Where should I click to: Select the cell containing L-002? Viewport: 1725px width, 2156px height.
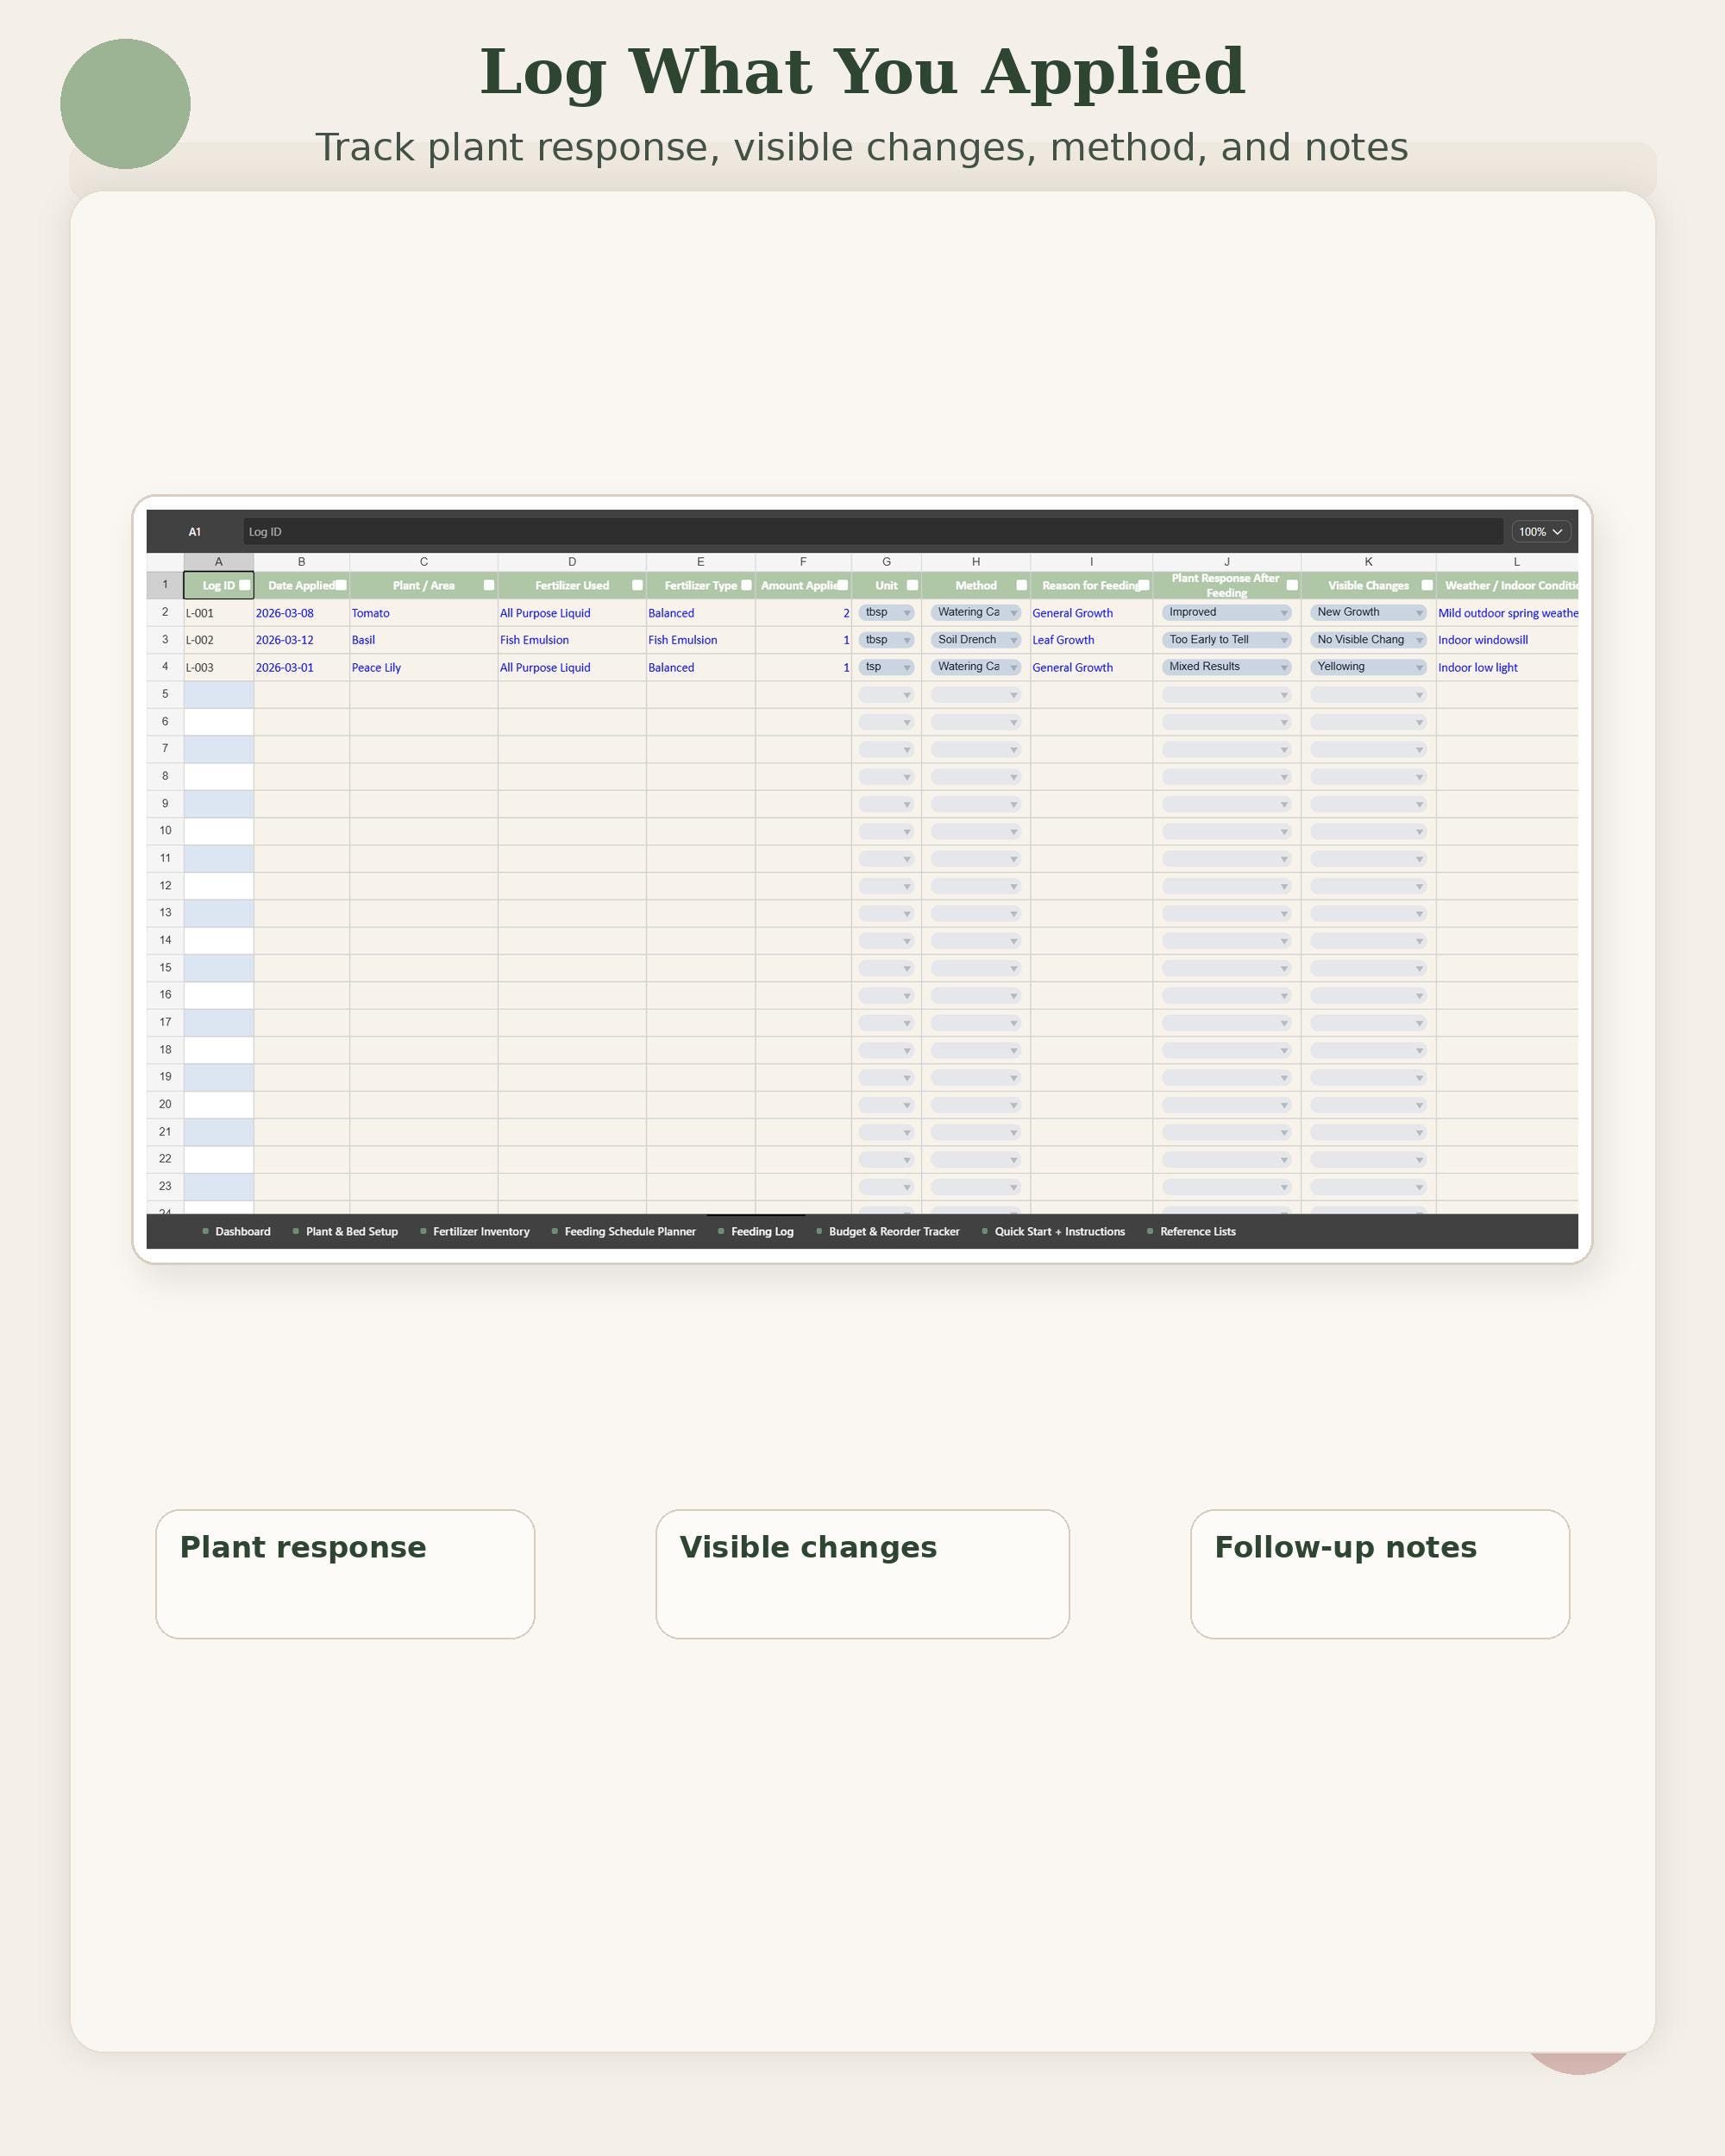click(219, 640)
